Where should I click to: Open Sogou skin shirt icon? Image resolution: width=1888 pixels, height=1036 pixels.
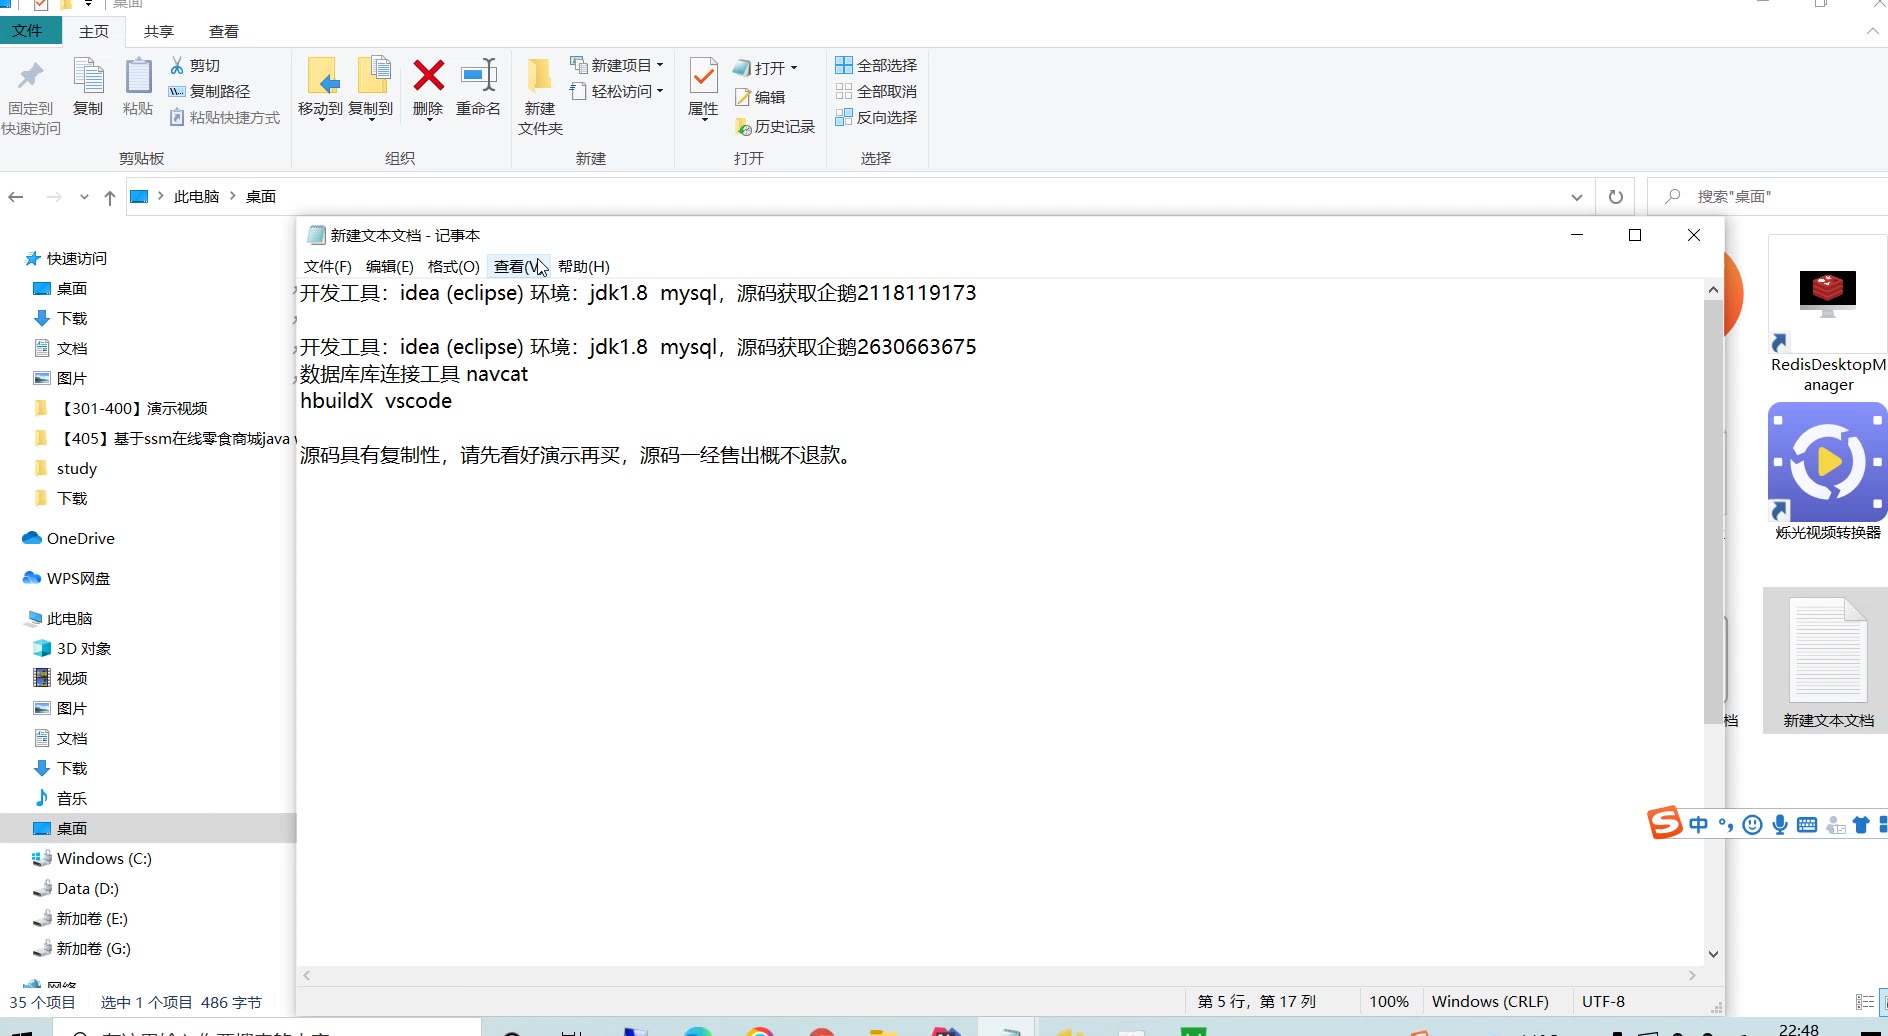(x=1861, y=825)
